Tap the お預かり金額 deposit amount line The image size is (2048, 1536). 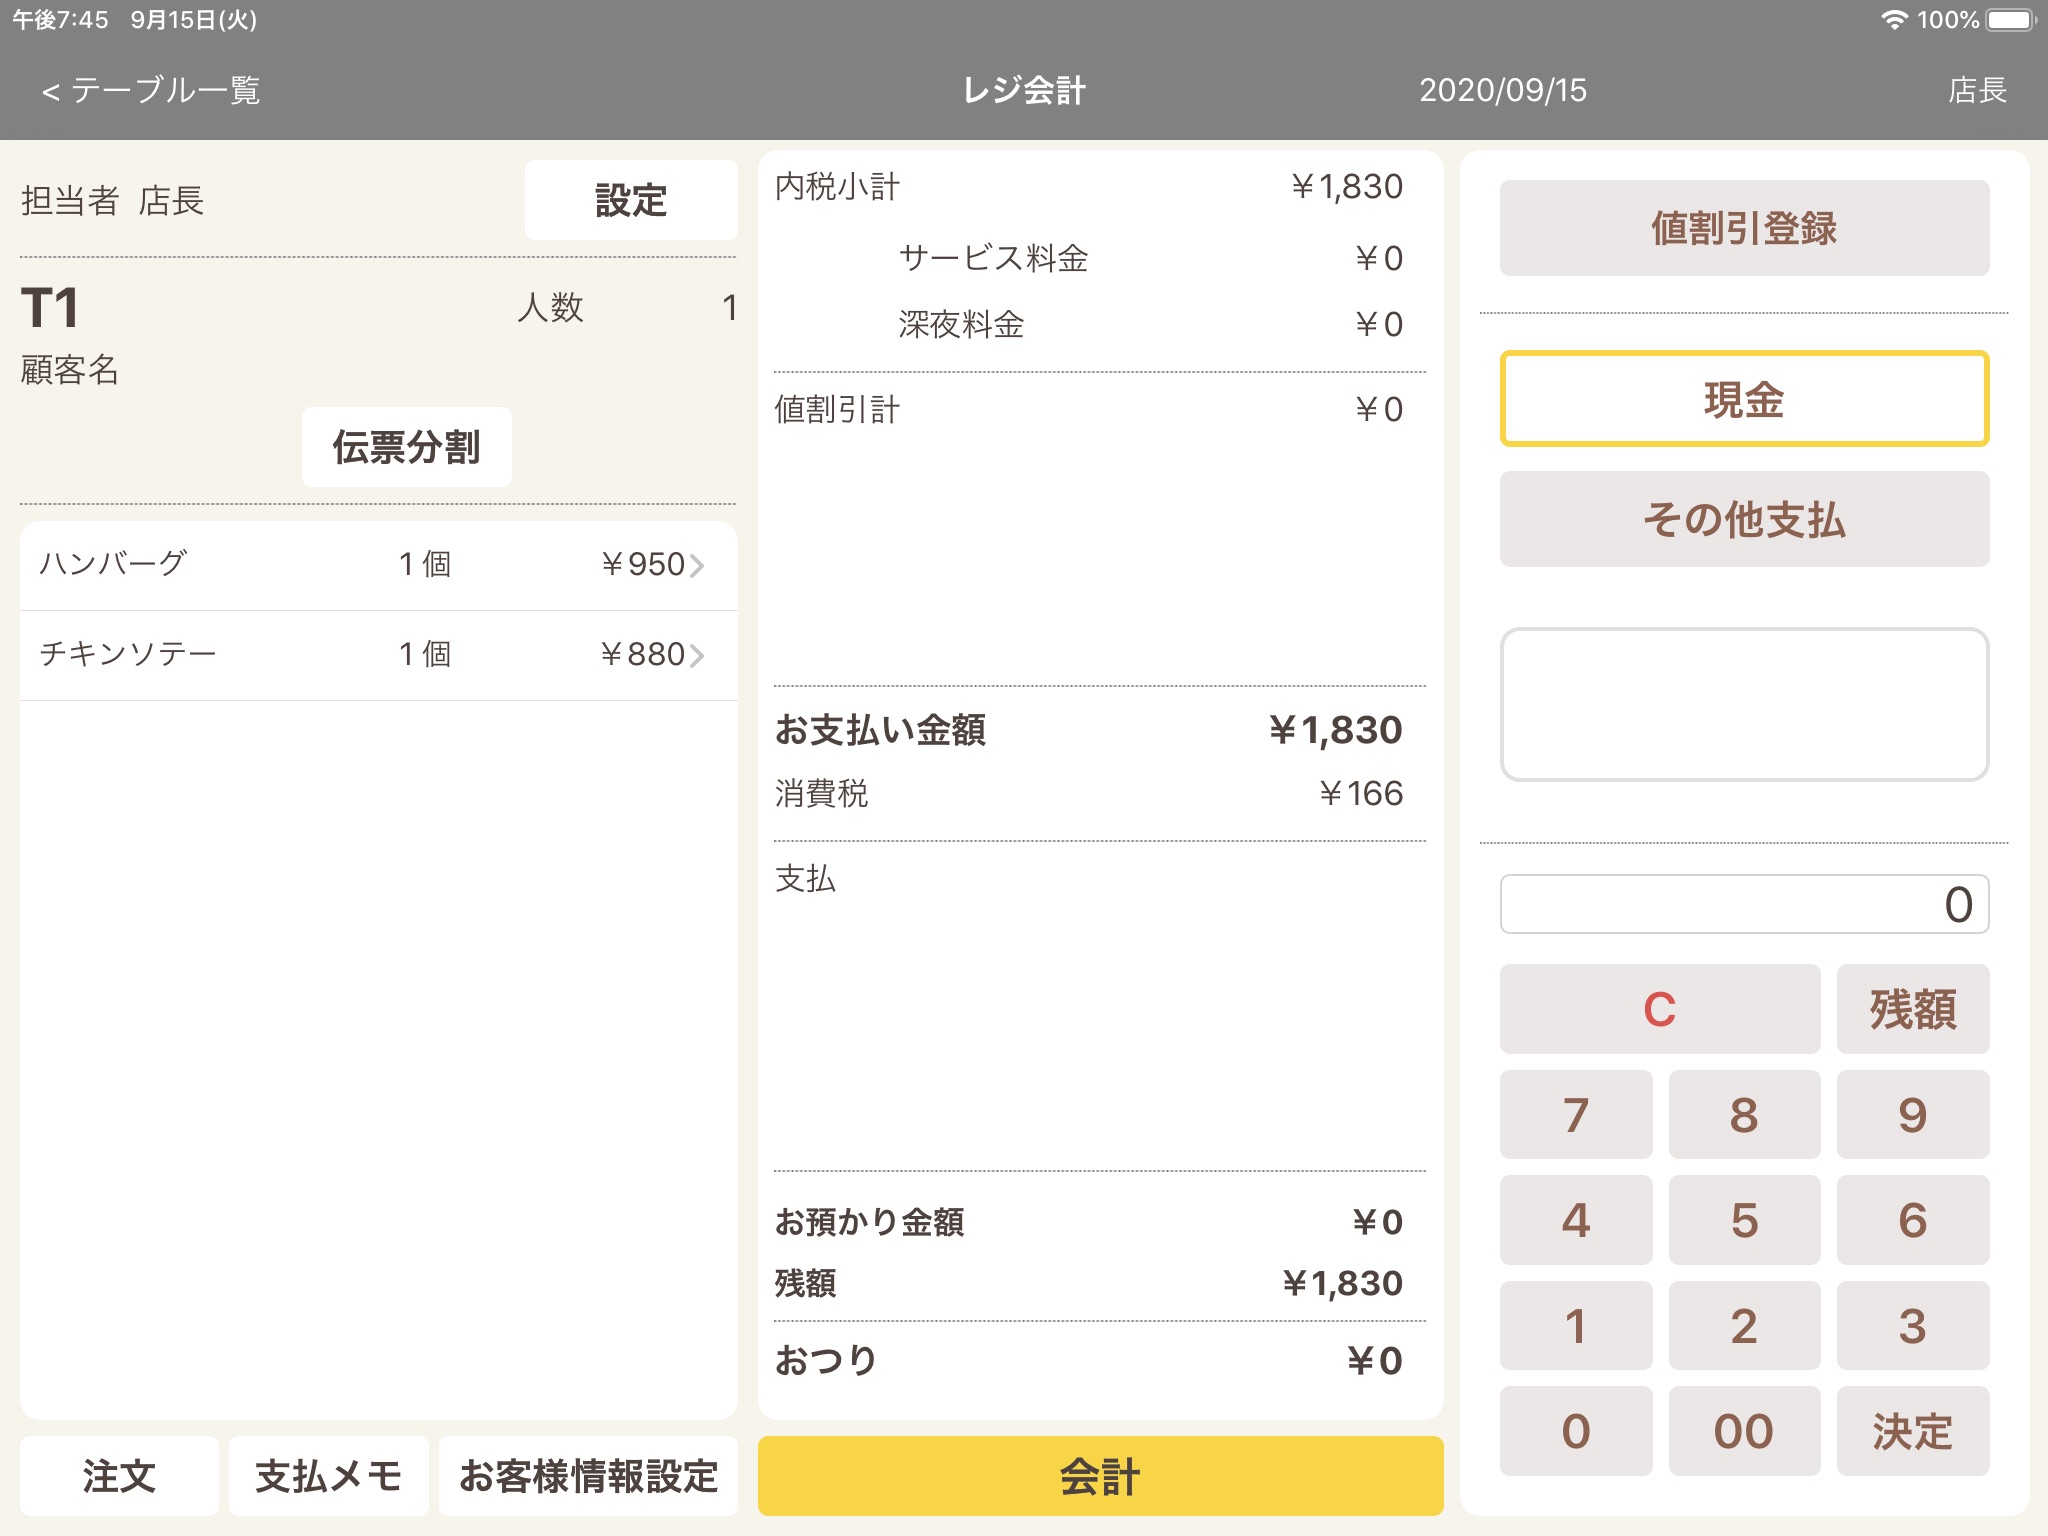tap(1089, 1221)
